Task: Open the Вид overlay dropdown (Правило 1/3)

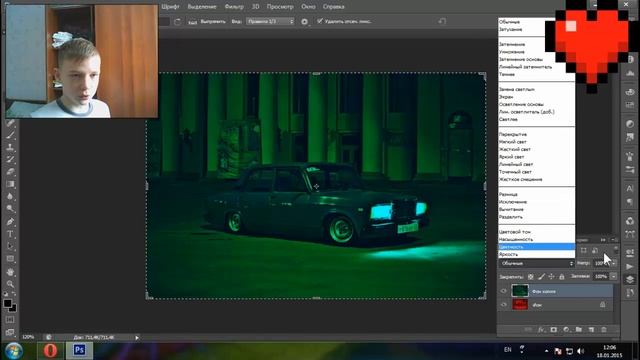Action: coord(270,21)
